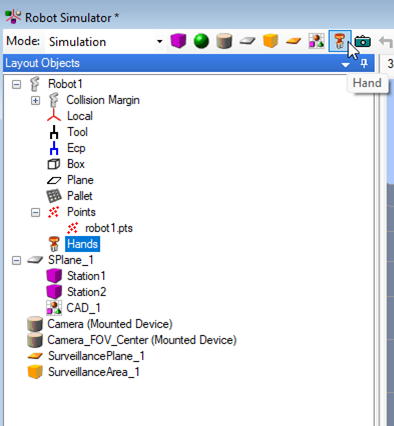The width and height of the screenshot is (394, 426).
Task: Click the SurveillanceArea_1 orange cube icon
Action: [x=35, y=372]
